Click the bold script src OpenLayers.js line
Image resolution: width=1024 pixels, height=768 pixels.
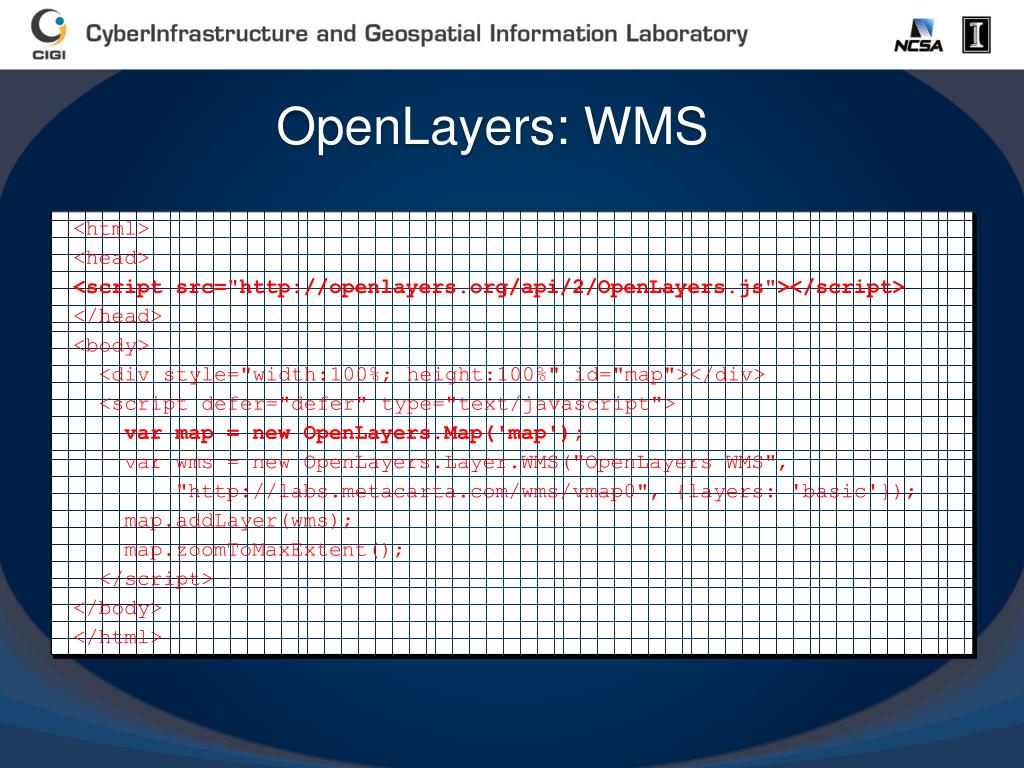[488, 287]
